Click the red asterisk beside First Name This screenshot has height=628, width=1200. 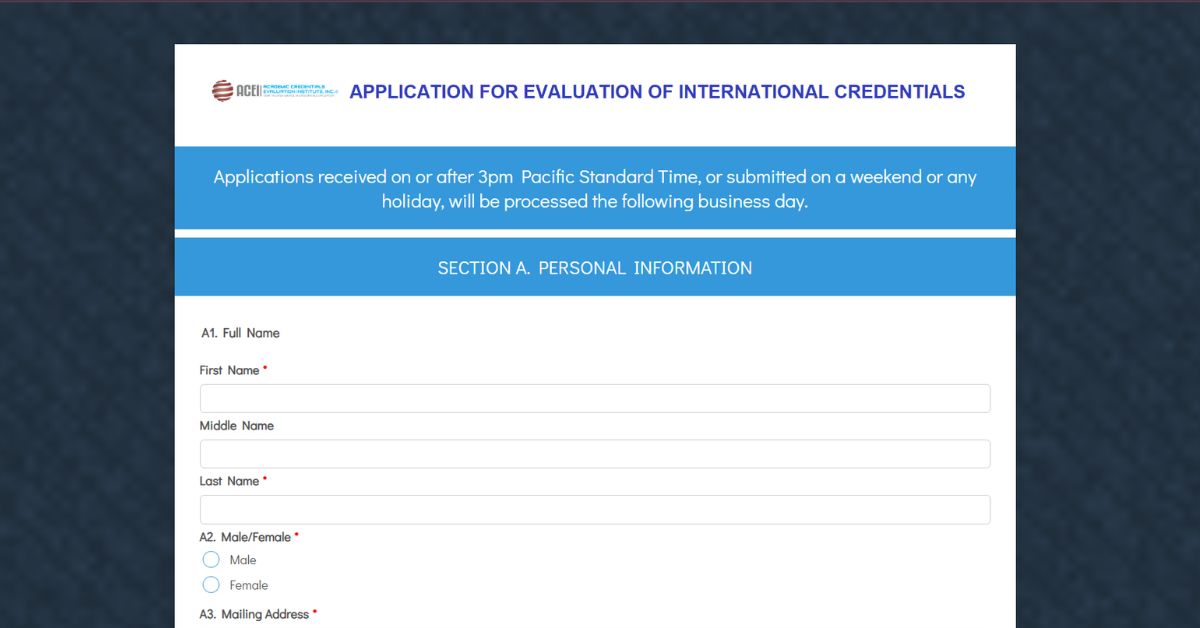266,369
